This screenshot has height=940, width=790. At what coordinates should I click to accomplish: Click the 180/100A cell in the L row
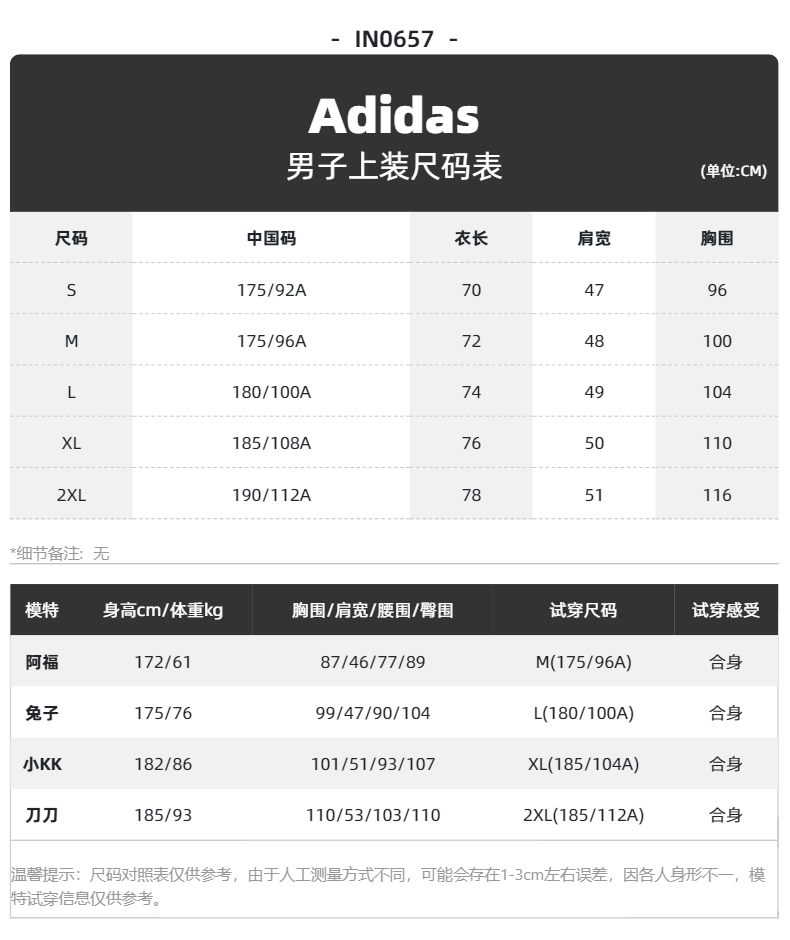tap(271, 392)
